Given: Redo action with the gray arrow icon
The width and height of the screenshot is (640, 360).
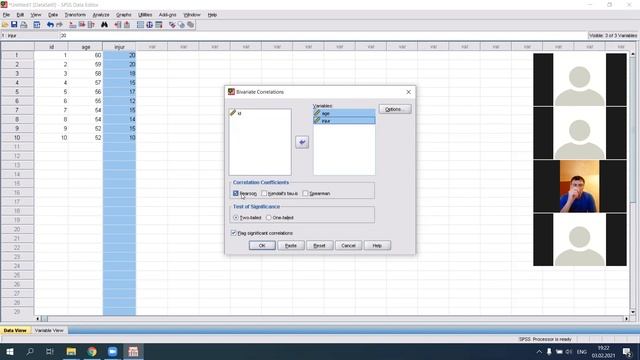Looking at the screenshot, I should click(60, 25).
